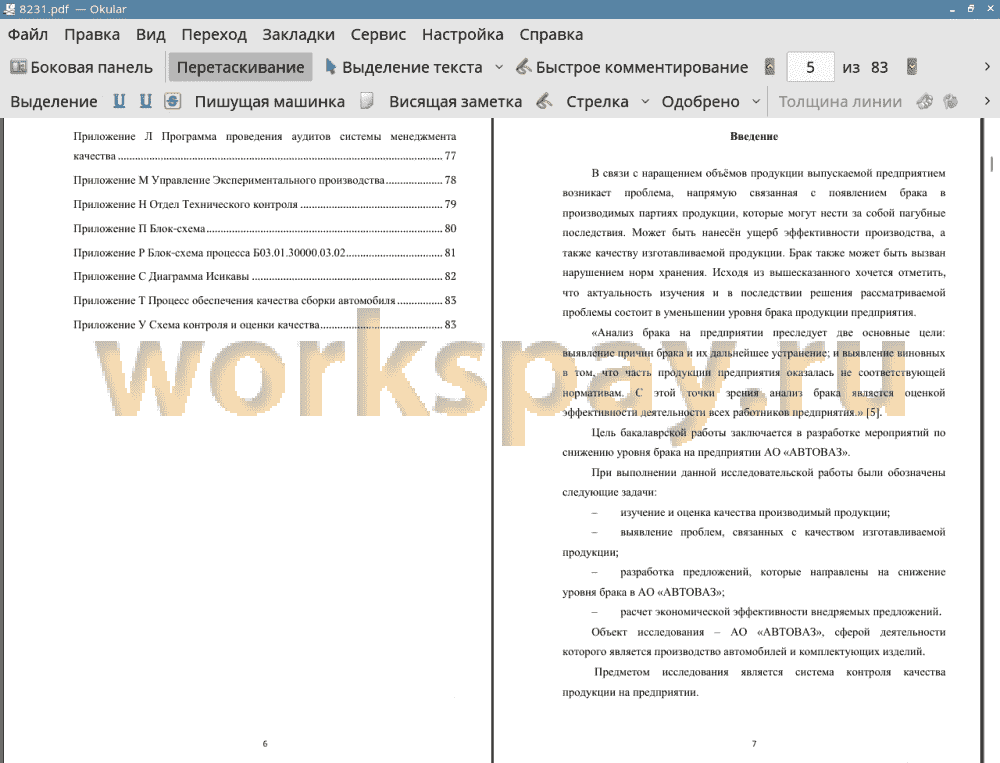Click the text selection cursor icon
1000x763 pixels.
coord(330,66)
